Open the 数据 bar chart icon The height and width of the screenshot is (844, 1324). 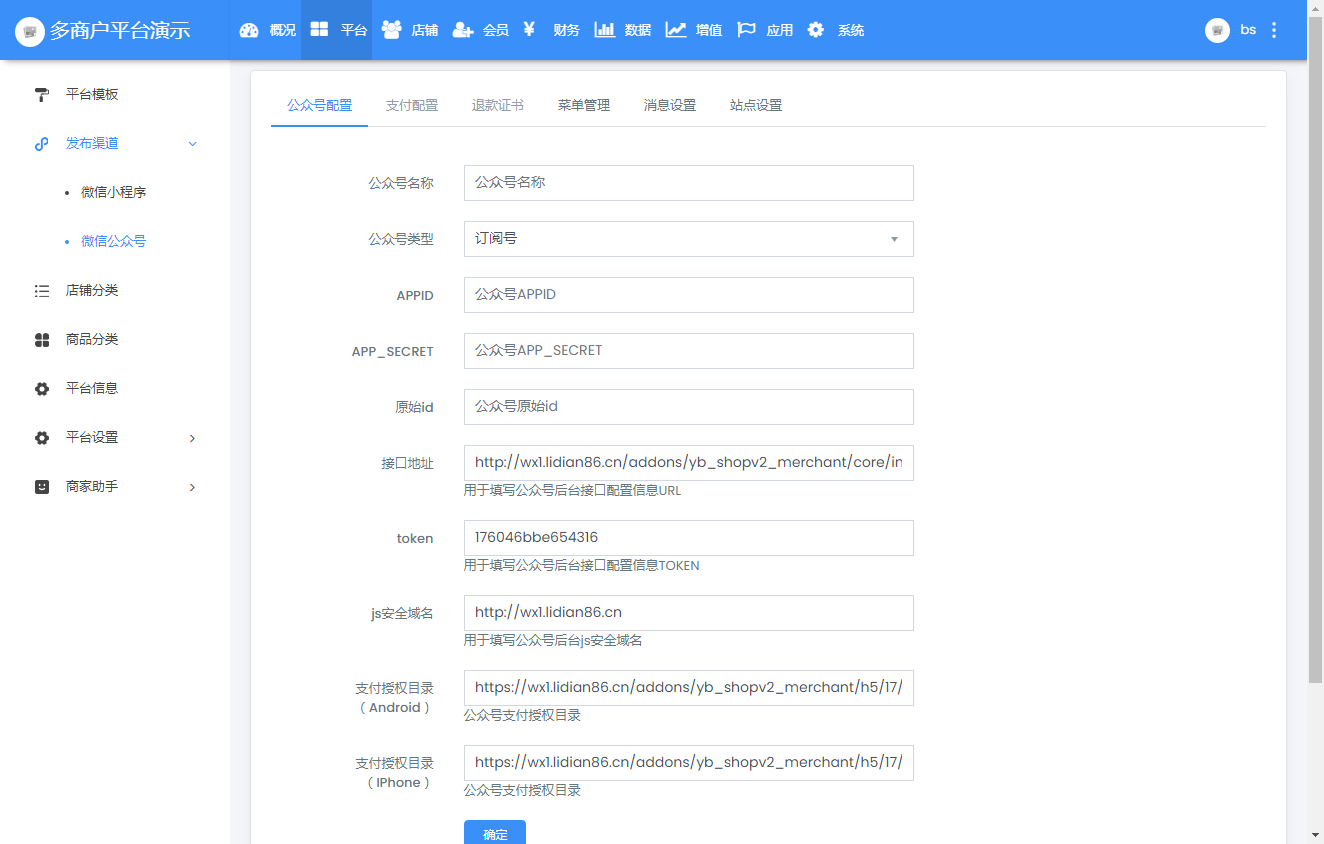[x=604, y=30]
